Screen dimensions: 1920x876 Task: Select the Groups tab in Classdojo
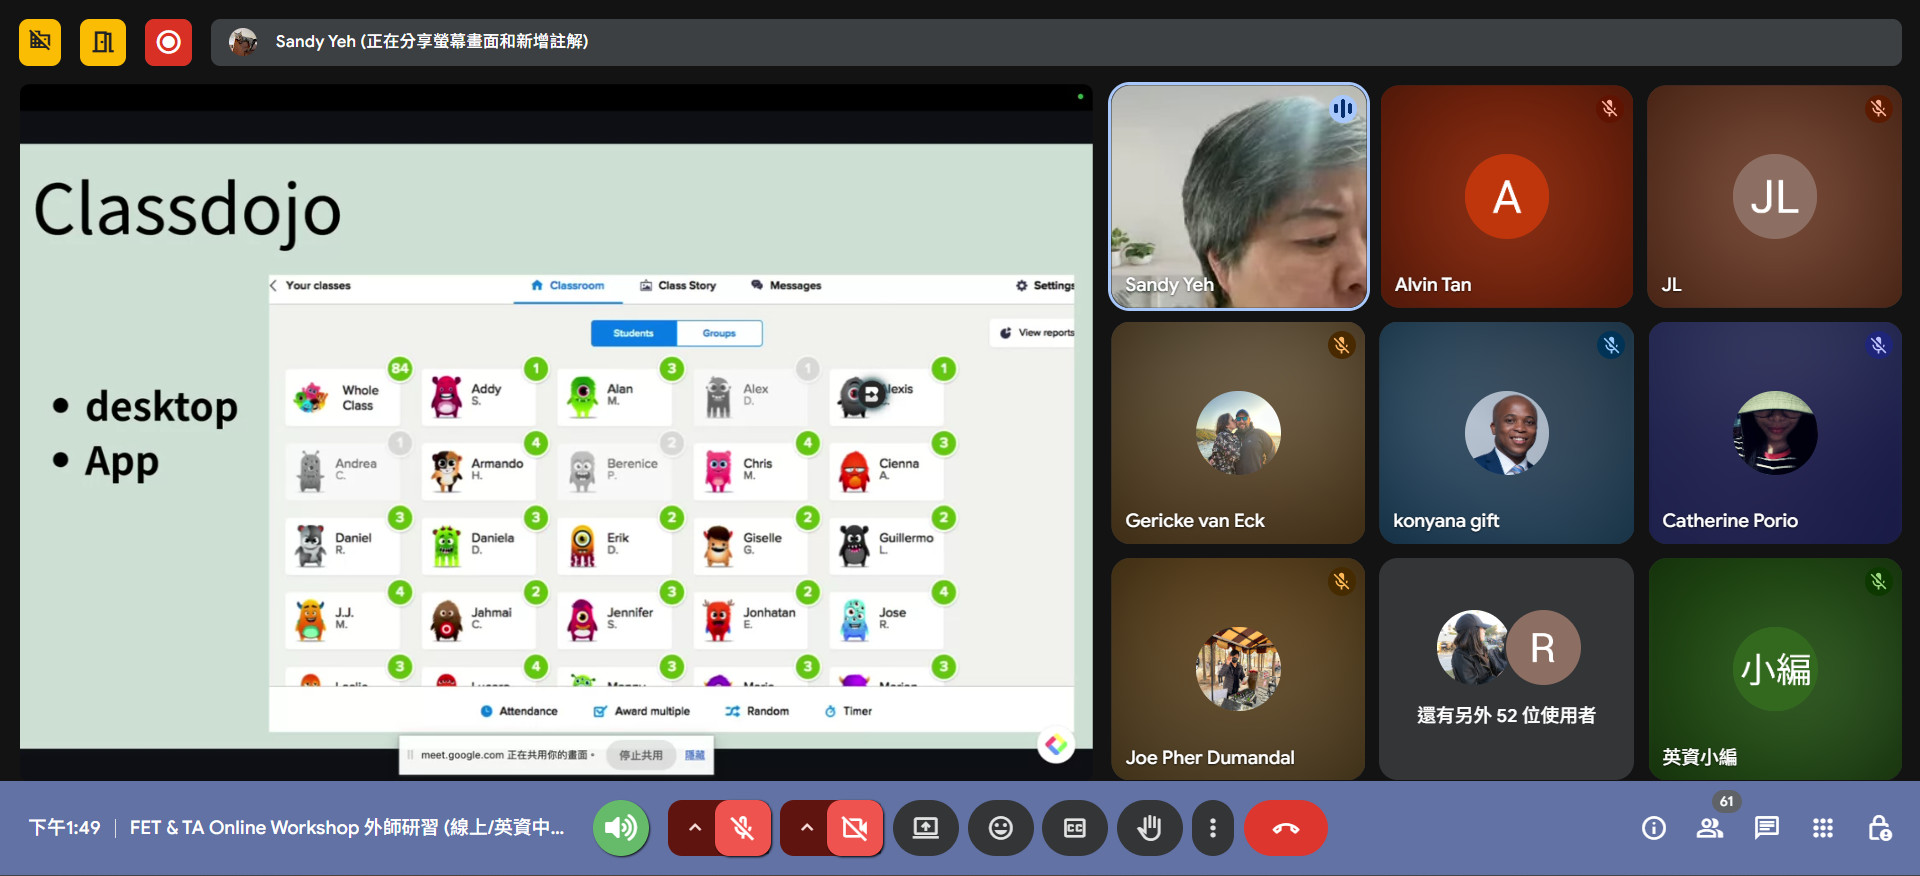pos(719,333)
